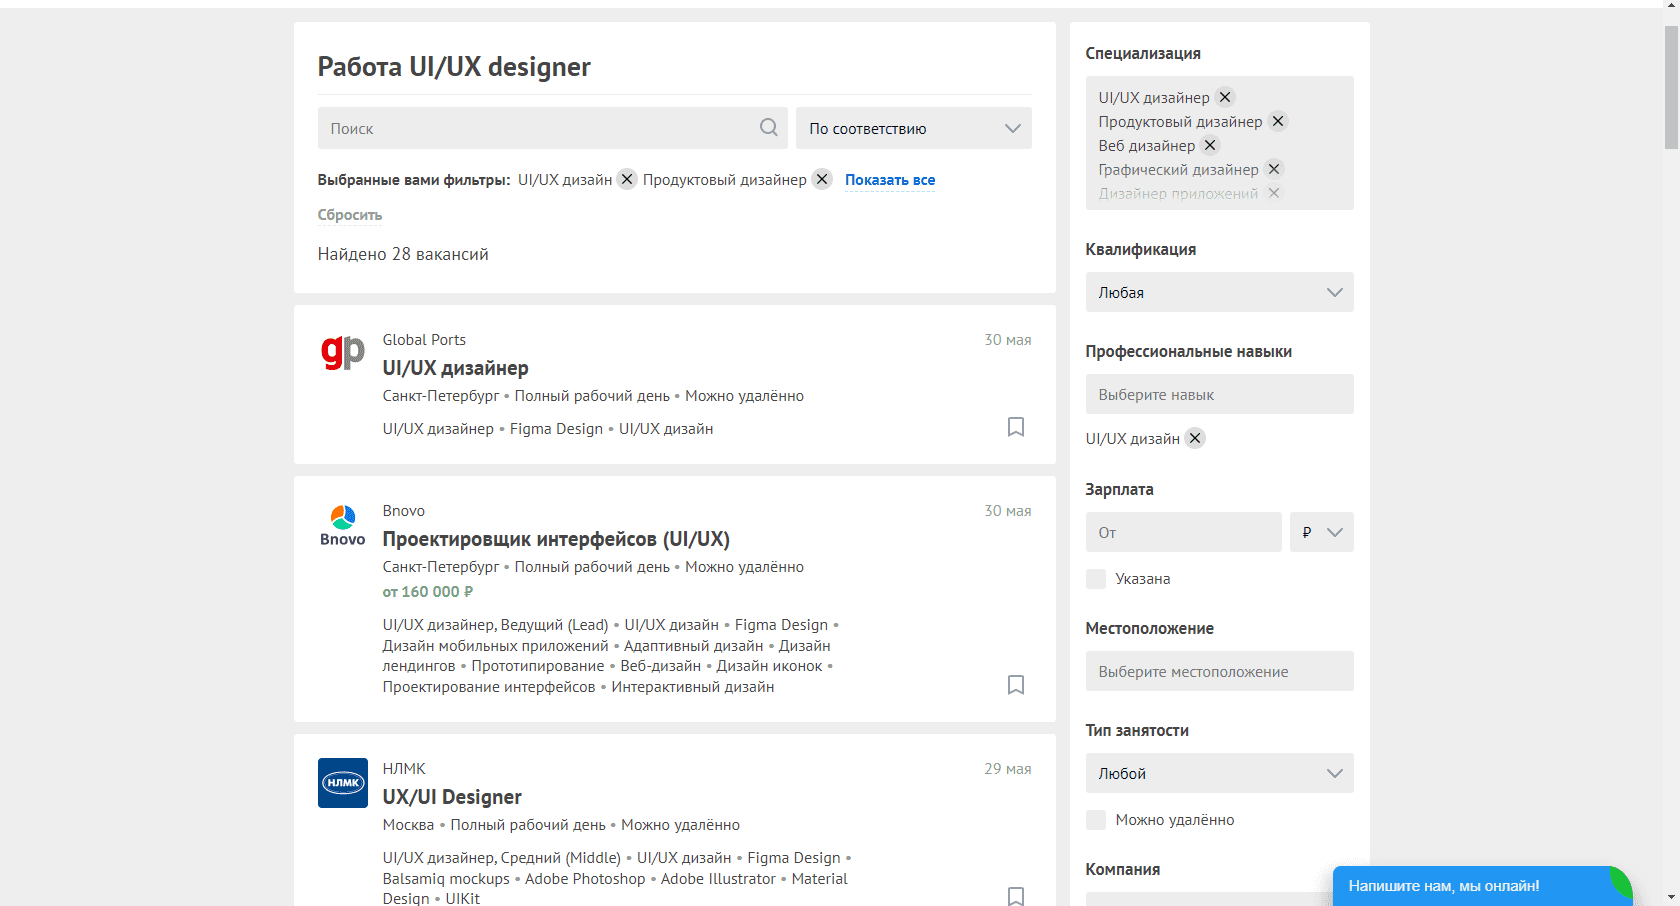The image size is (1680, 906).
Task: Open the Квалификация Любая dropdown
Action: 1220,292
